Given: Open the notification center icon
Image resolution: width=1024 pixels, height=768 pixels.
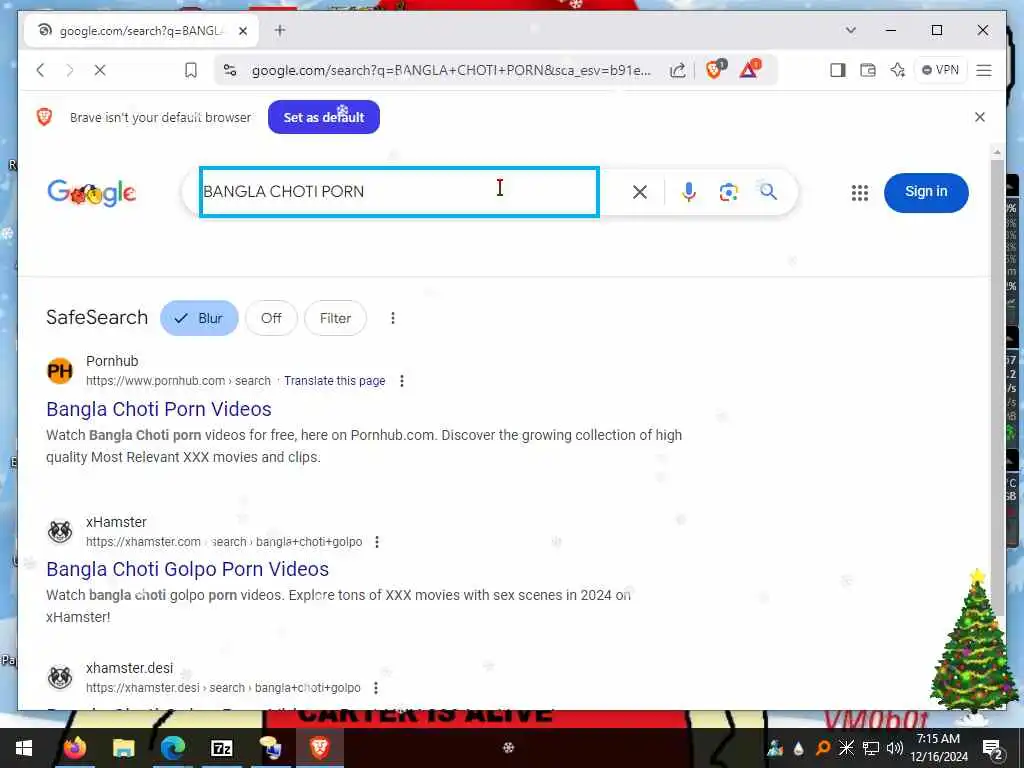Looking at the screenshot, I should (x=993, y=748).
